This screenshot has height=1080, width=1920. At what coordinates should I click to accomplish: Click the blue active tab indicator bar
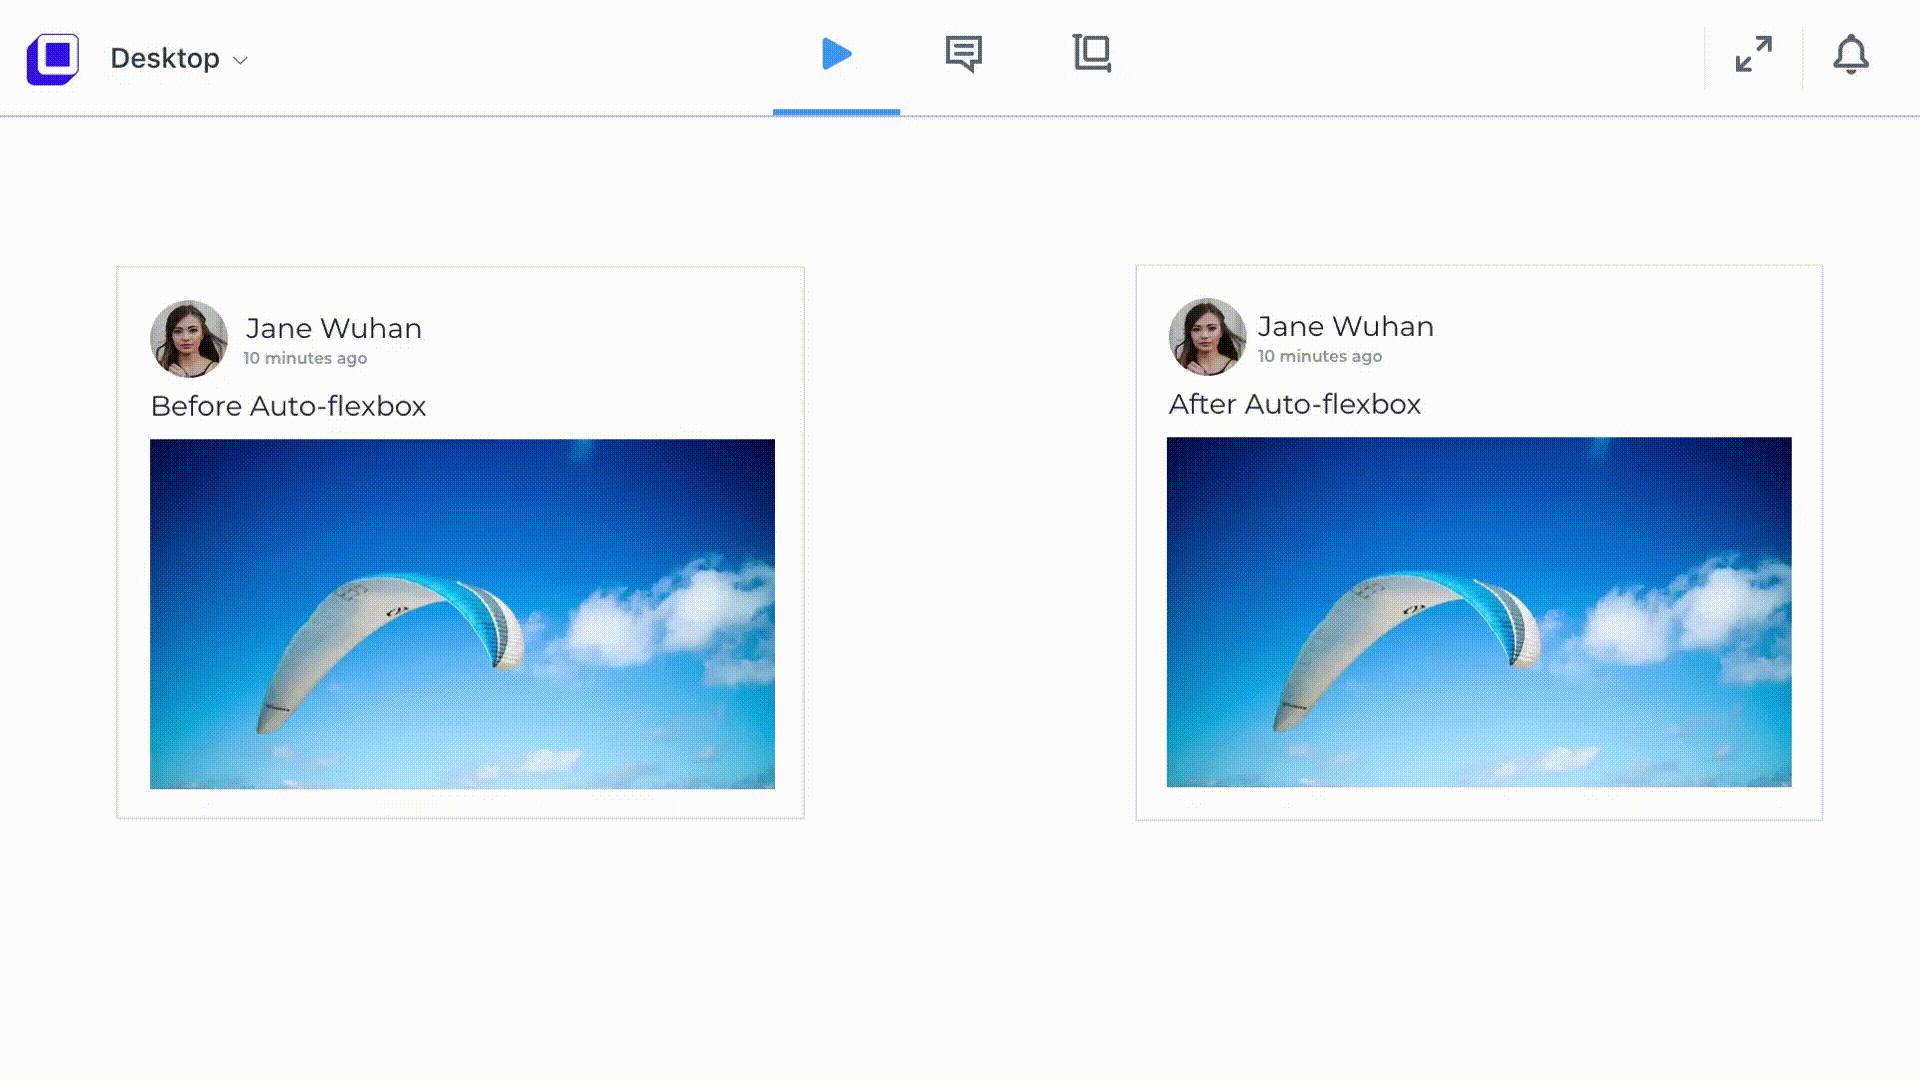[836, 112]
